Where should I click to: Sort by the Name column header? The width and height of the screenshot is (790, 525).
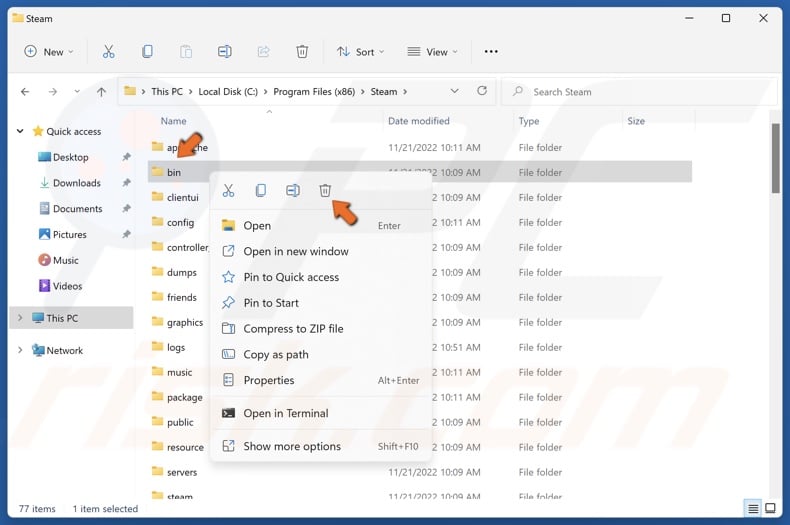173,121
